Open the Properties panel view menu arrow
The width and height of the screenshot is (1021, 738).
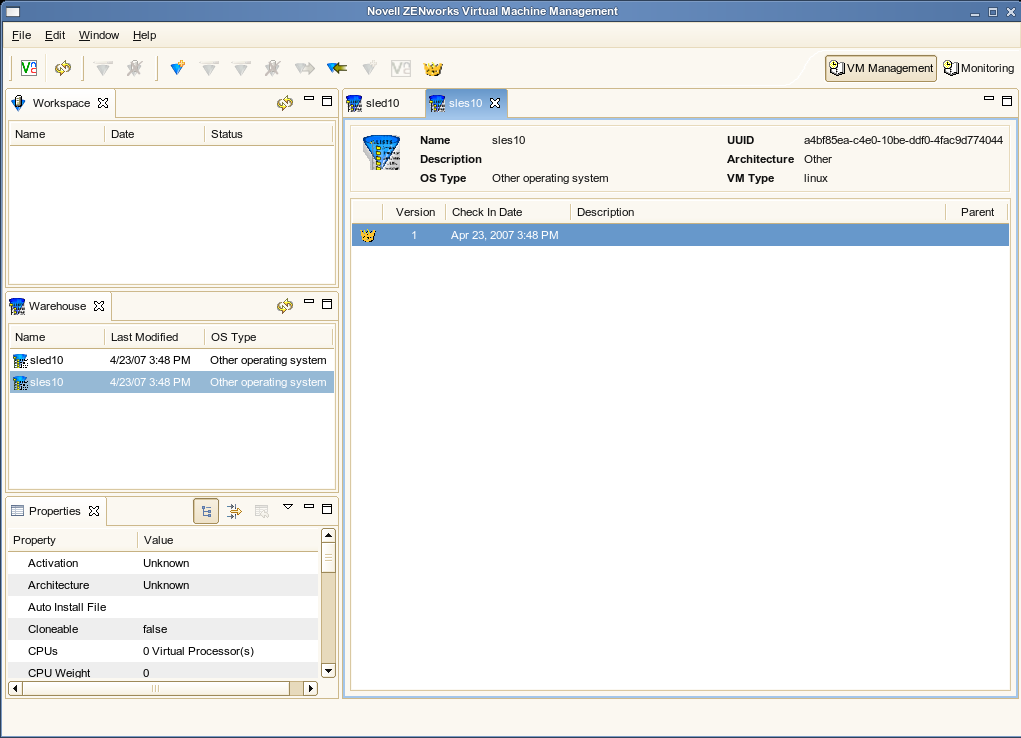(288, 508)
